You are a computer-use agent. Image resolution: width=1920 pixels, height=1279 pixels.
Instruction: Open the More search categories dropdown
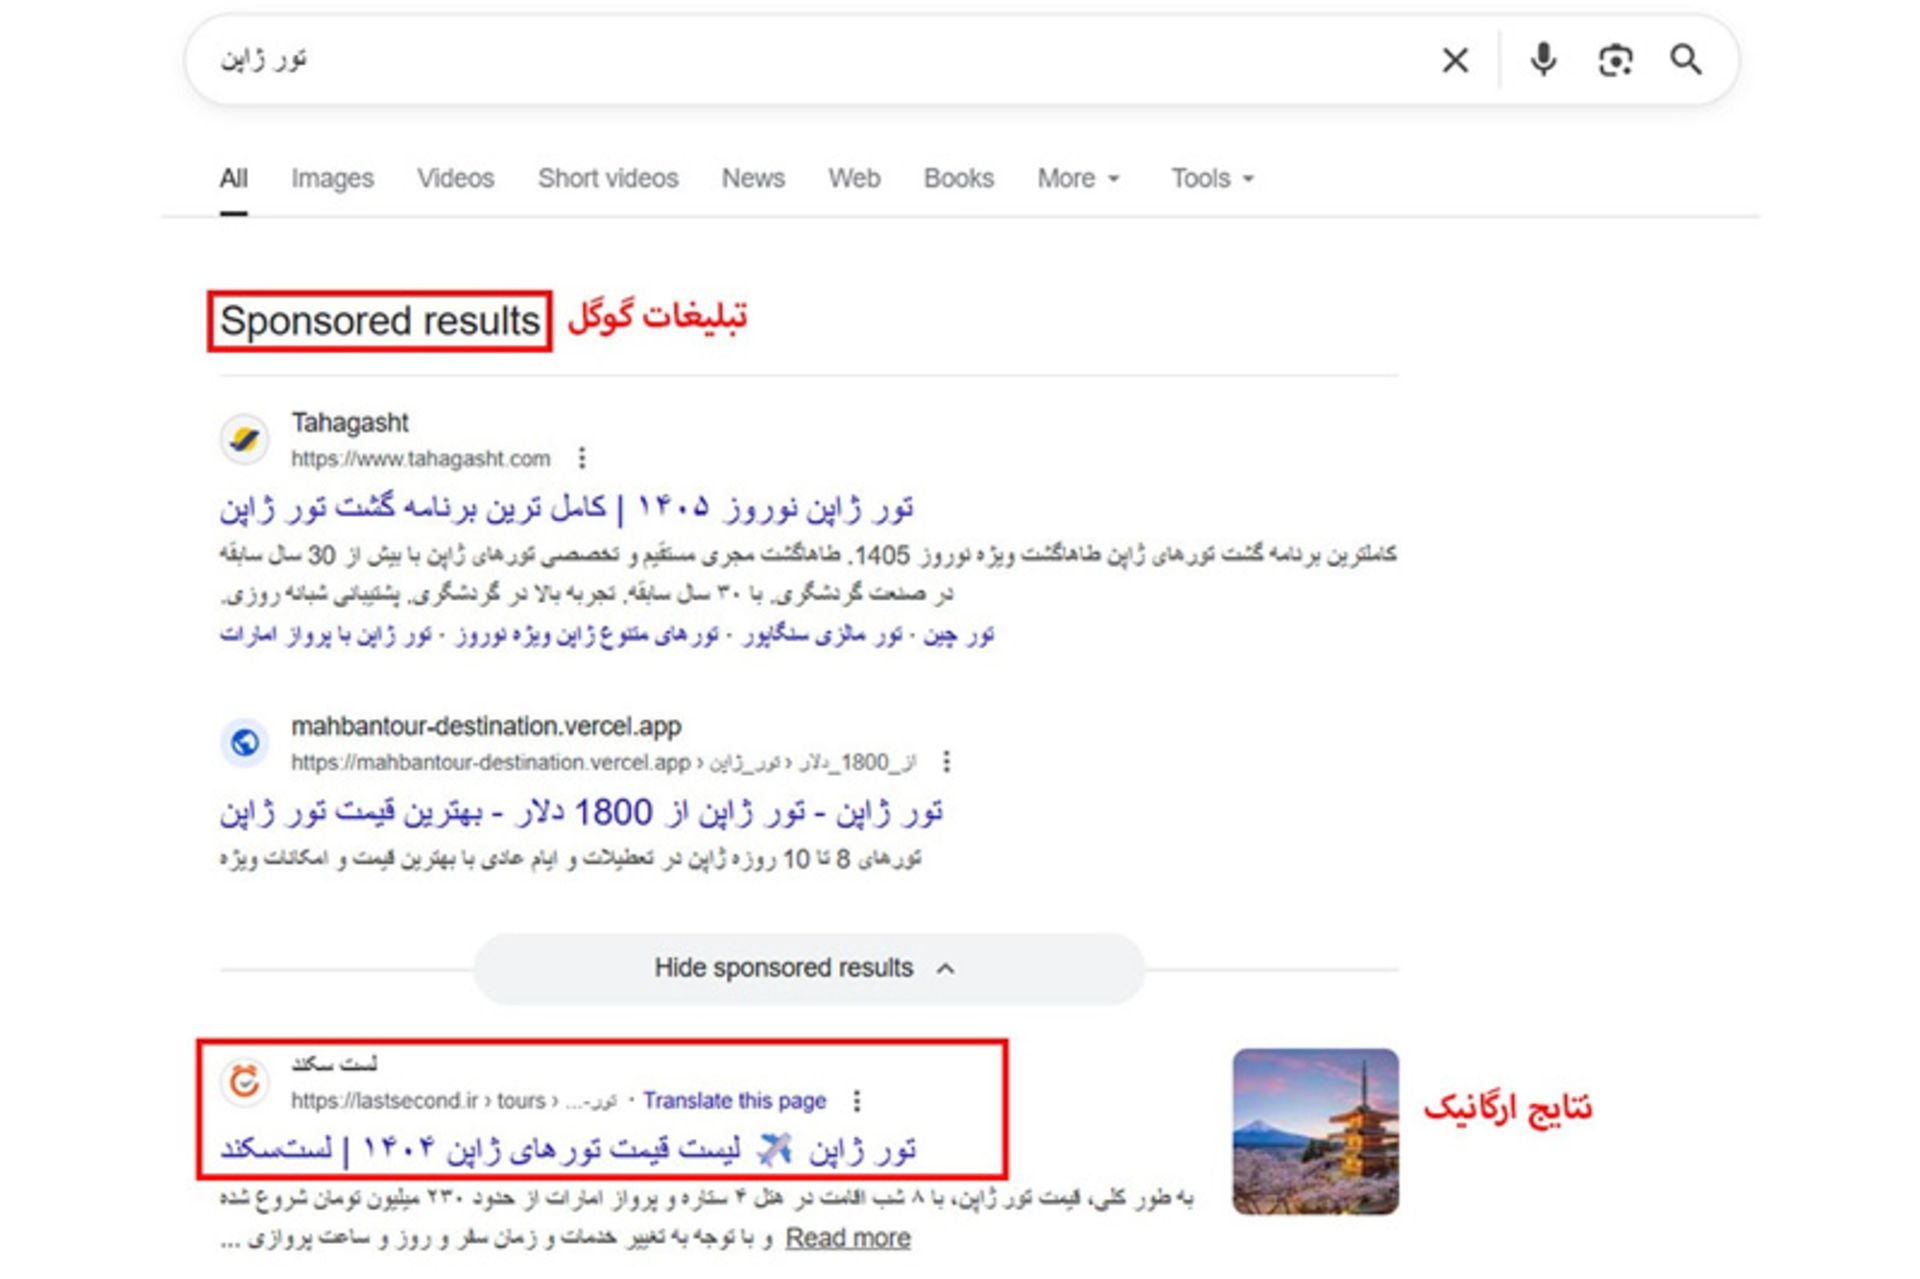coord(1076,178)
